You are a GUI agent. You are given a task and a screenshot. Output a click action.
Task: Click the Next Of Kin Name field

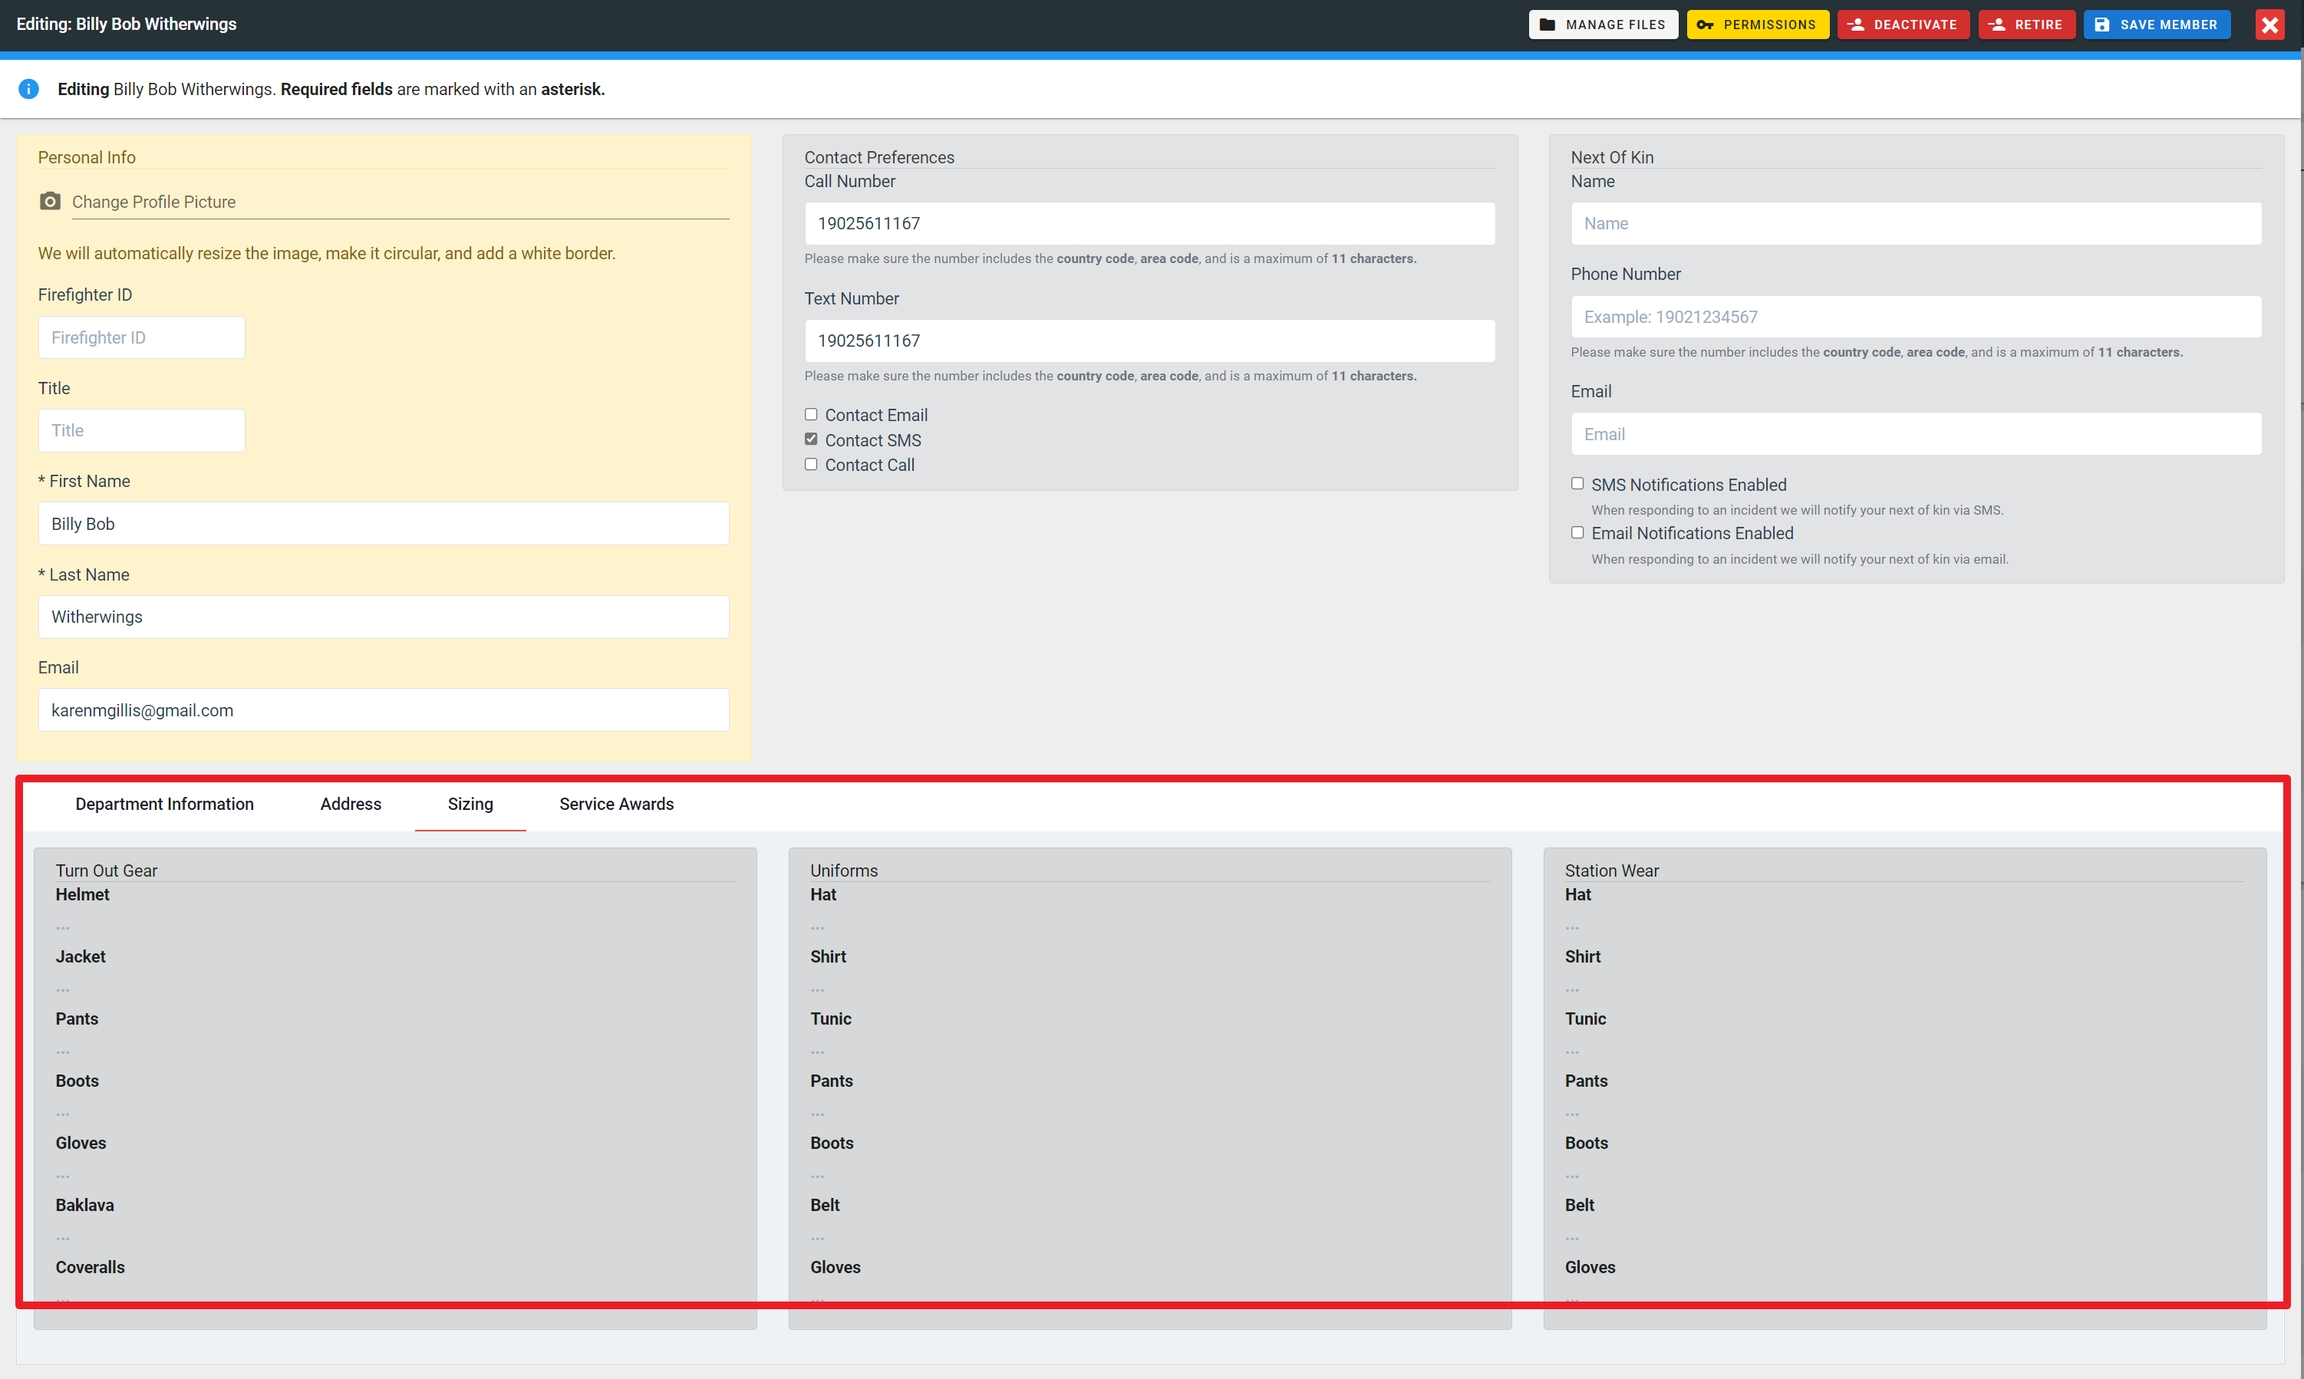1915,224
